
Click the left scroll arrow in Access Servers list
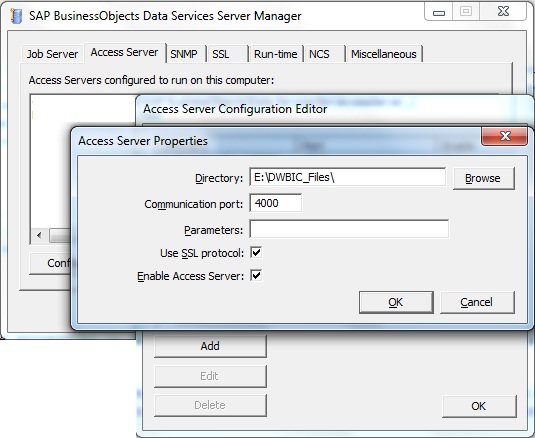39,235
